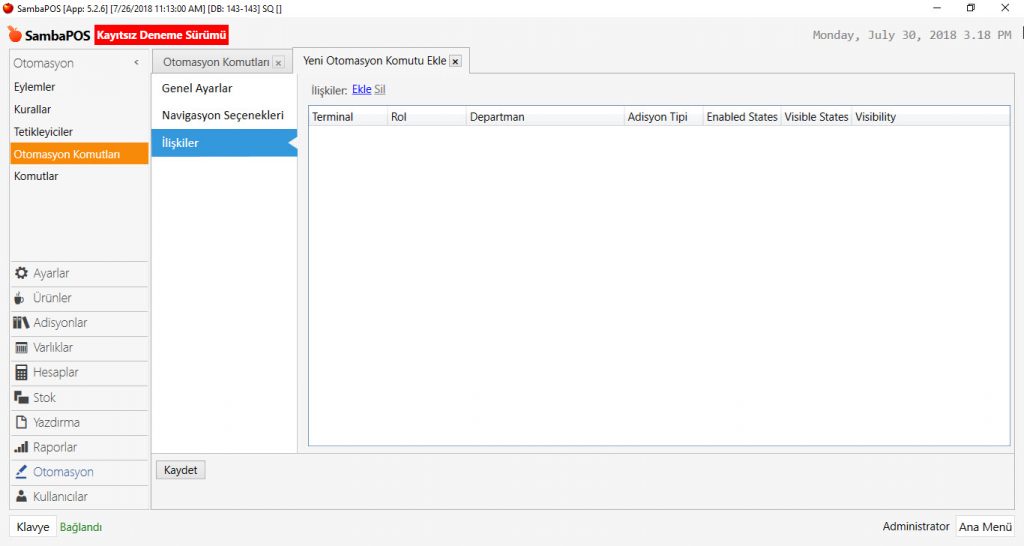Click the Sil link to delete a relation
Screen dimensions: 1024x546
pos(380,90)
